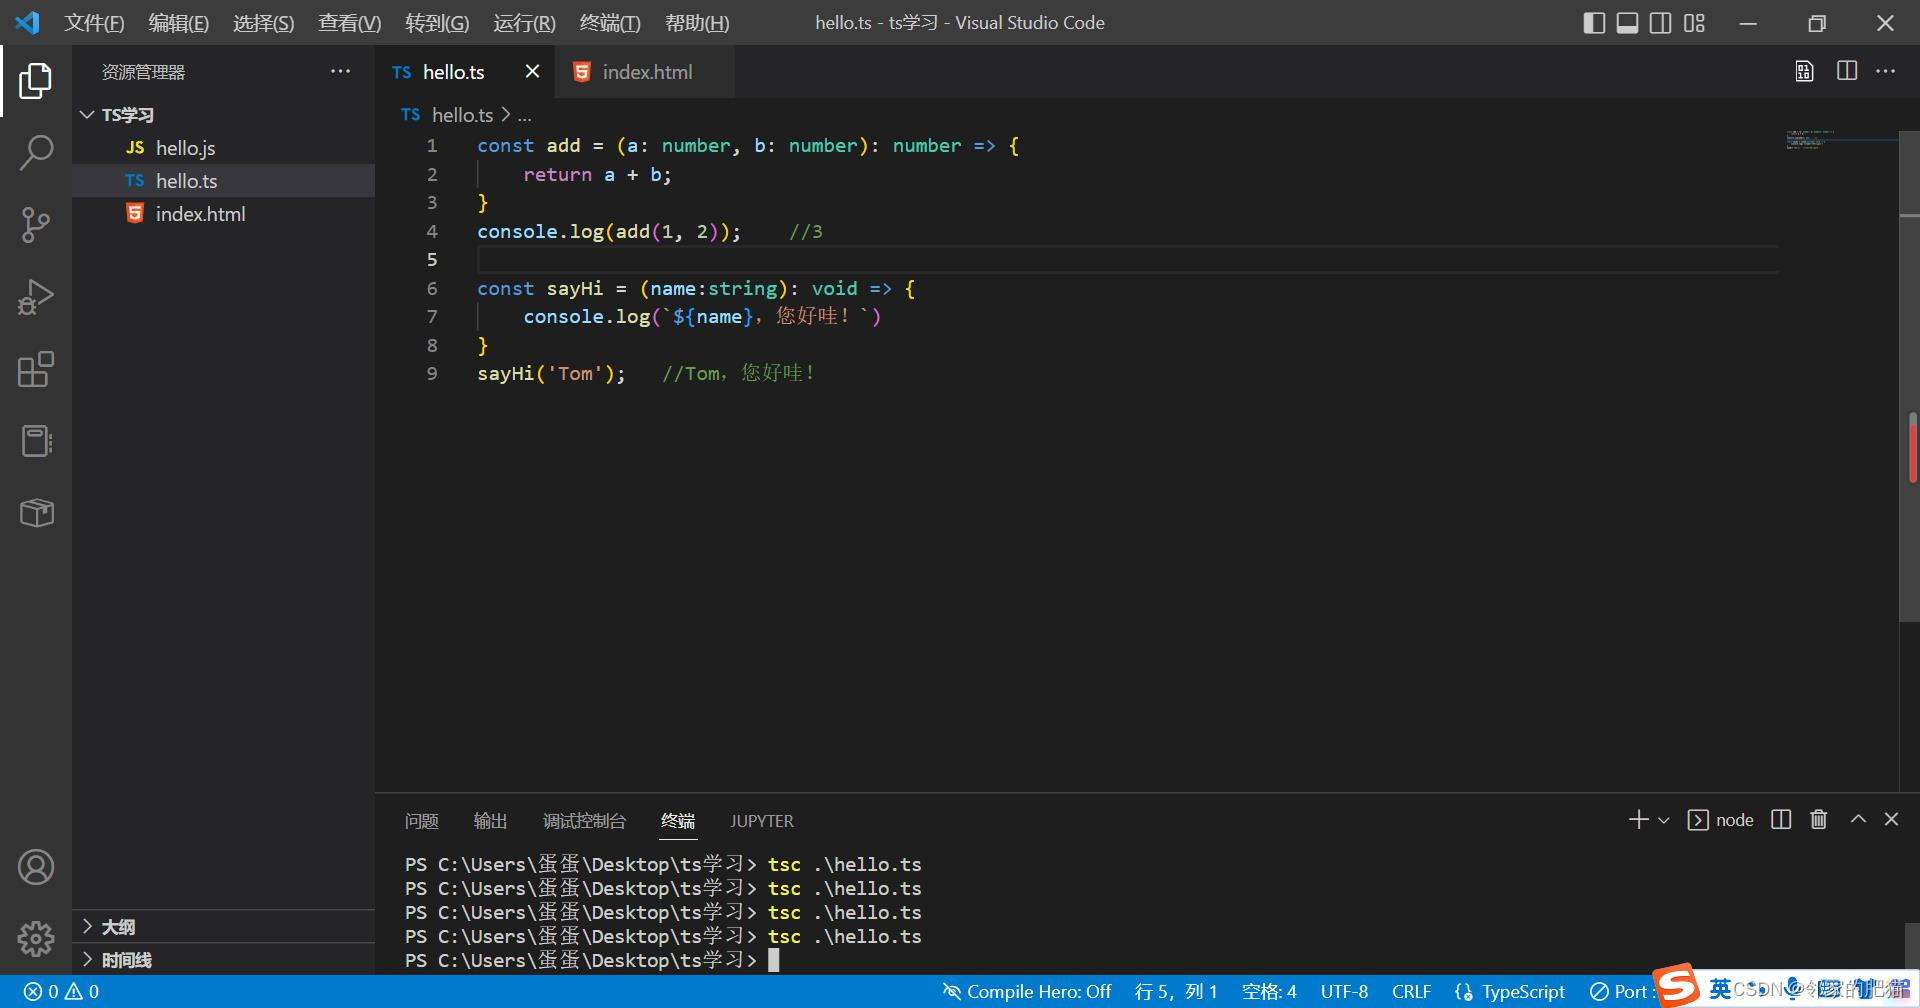
Task: Toggle bottom panel layout icon
Action: 1627,23
